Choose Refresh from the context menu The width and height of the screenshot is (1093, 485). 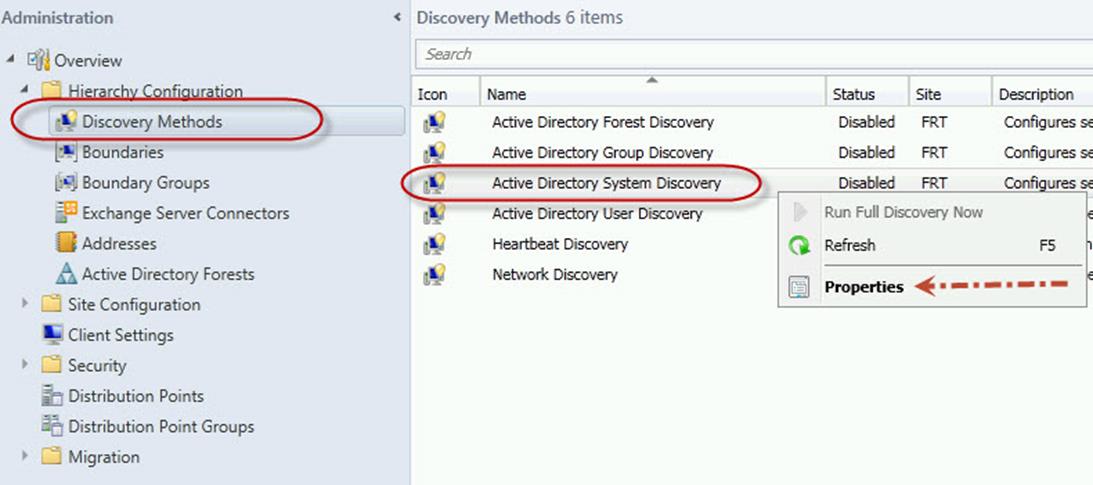[850, 245]
